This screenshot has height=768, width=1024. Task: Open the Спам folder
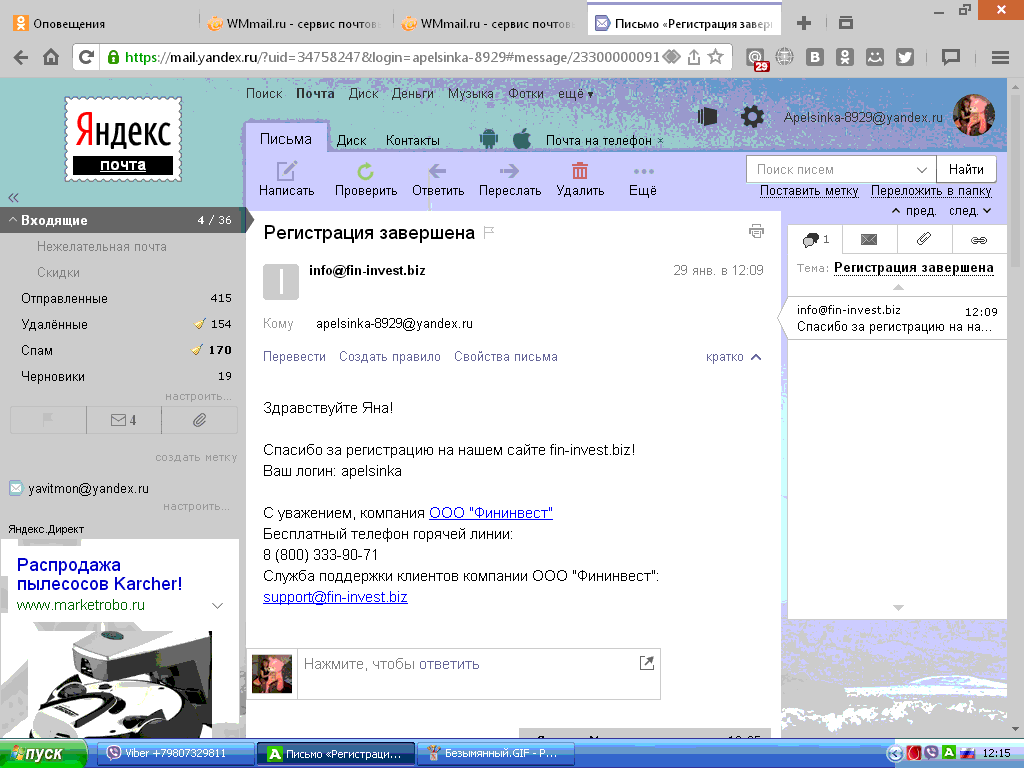coord(37,350)
